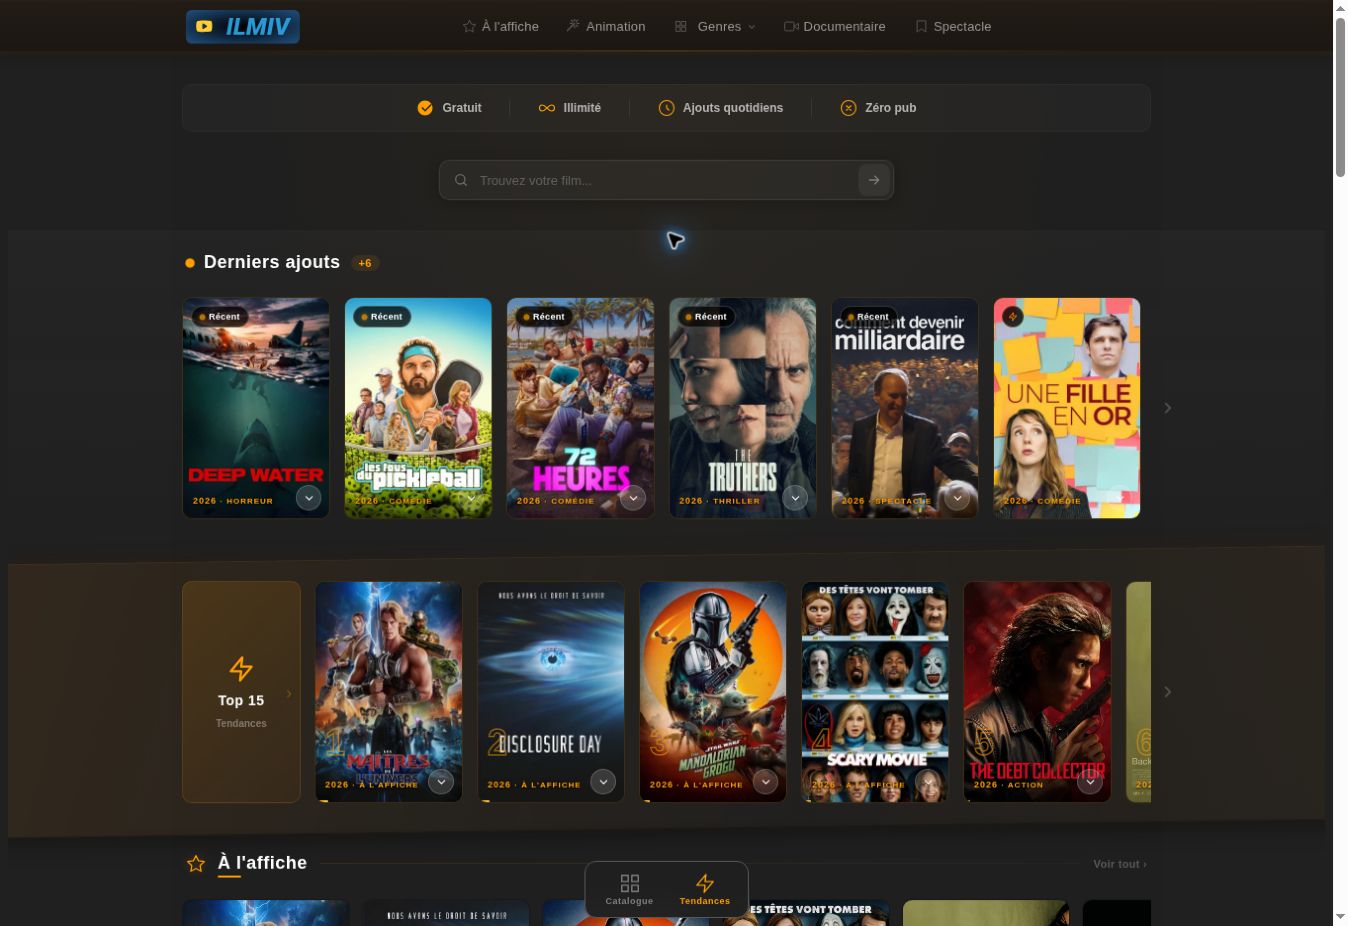Click the Zéro pub icon
Screen dimensions: 1348x926
[848, 108]
